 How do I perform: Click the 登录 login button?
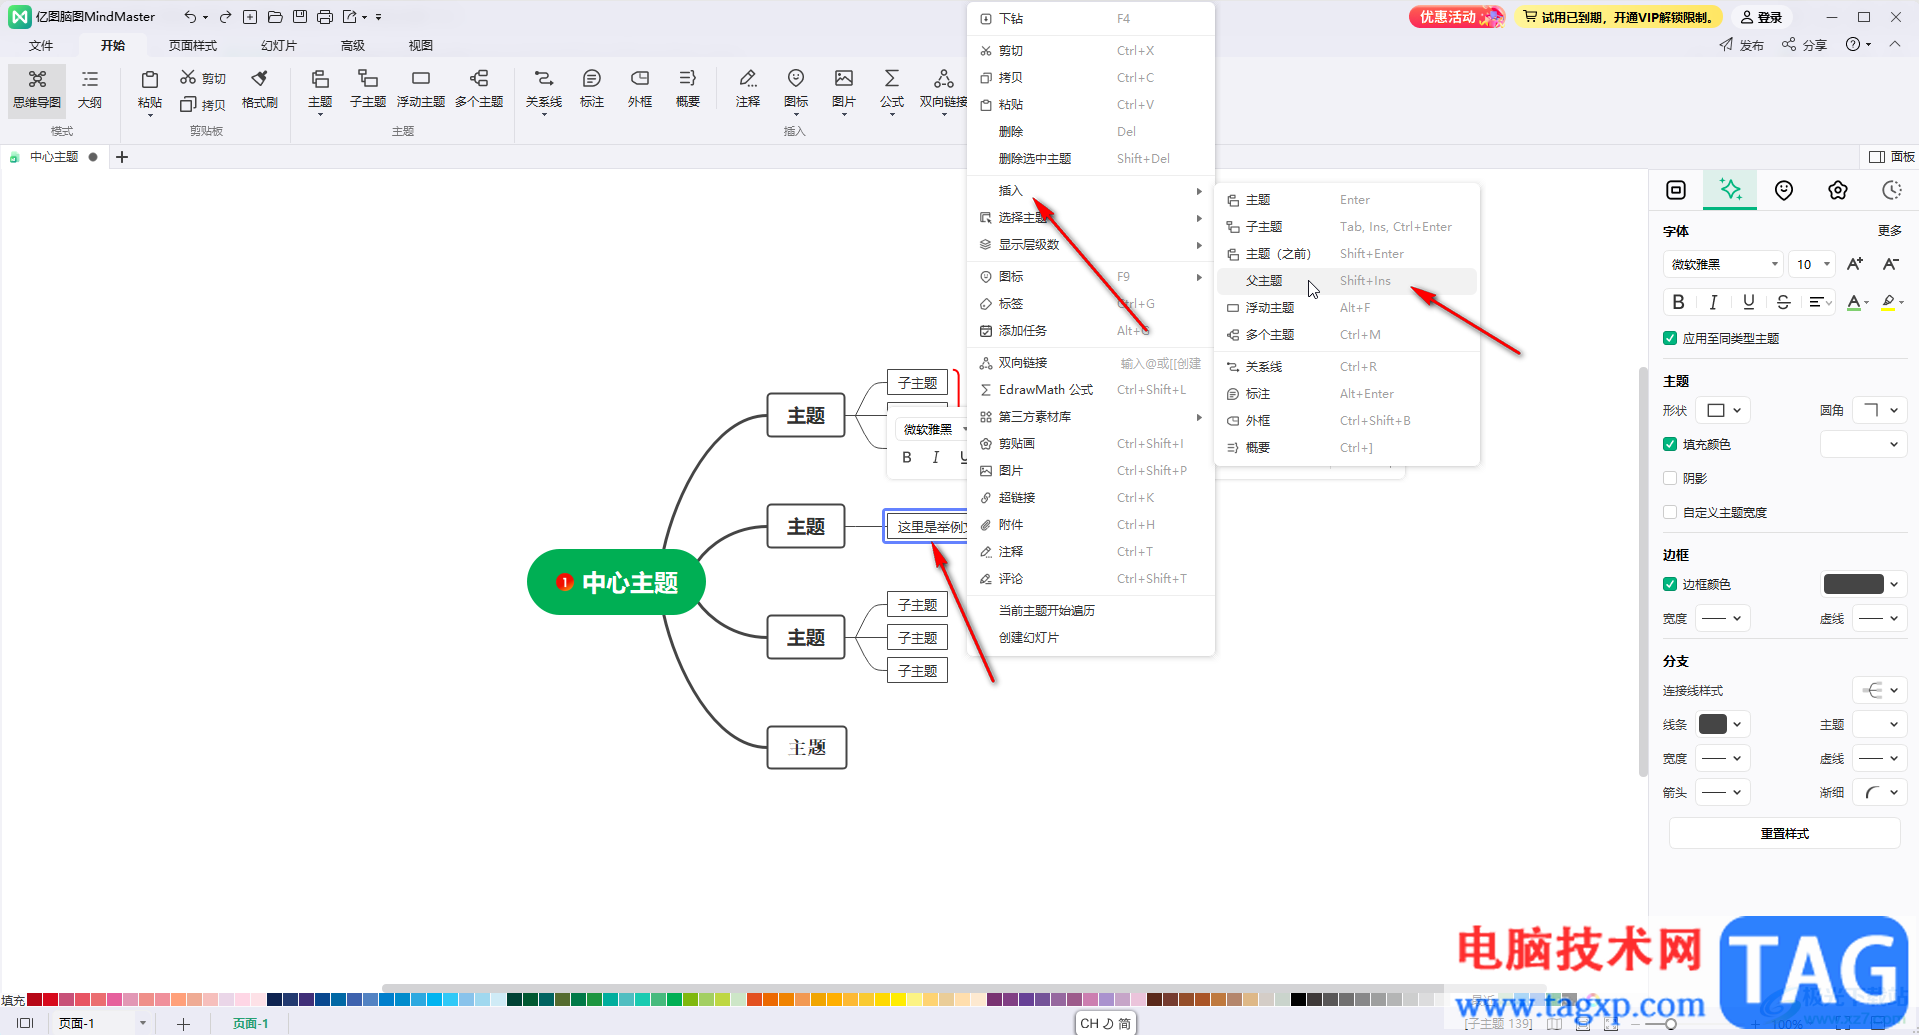point(1761,17)
